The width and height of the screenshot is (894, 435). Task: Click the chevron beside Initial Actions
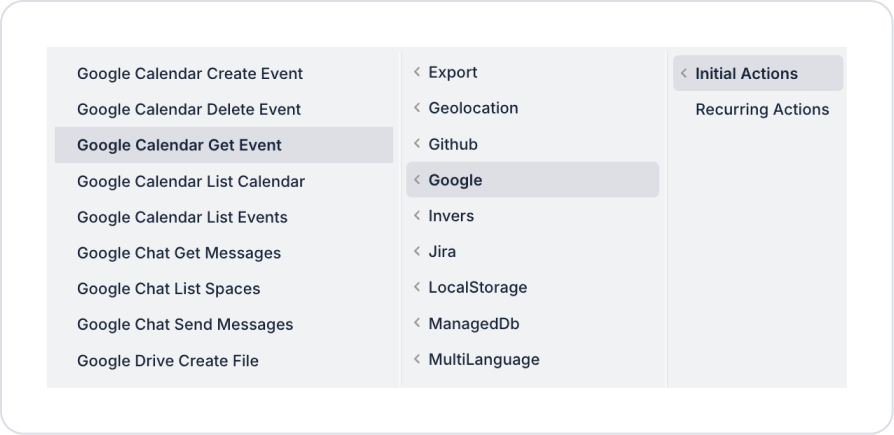684,73
